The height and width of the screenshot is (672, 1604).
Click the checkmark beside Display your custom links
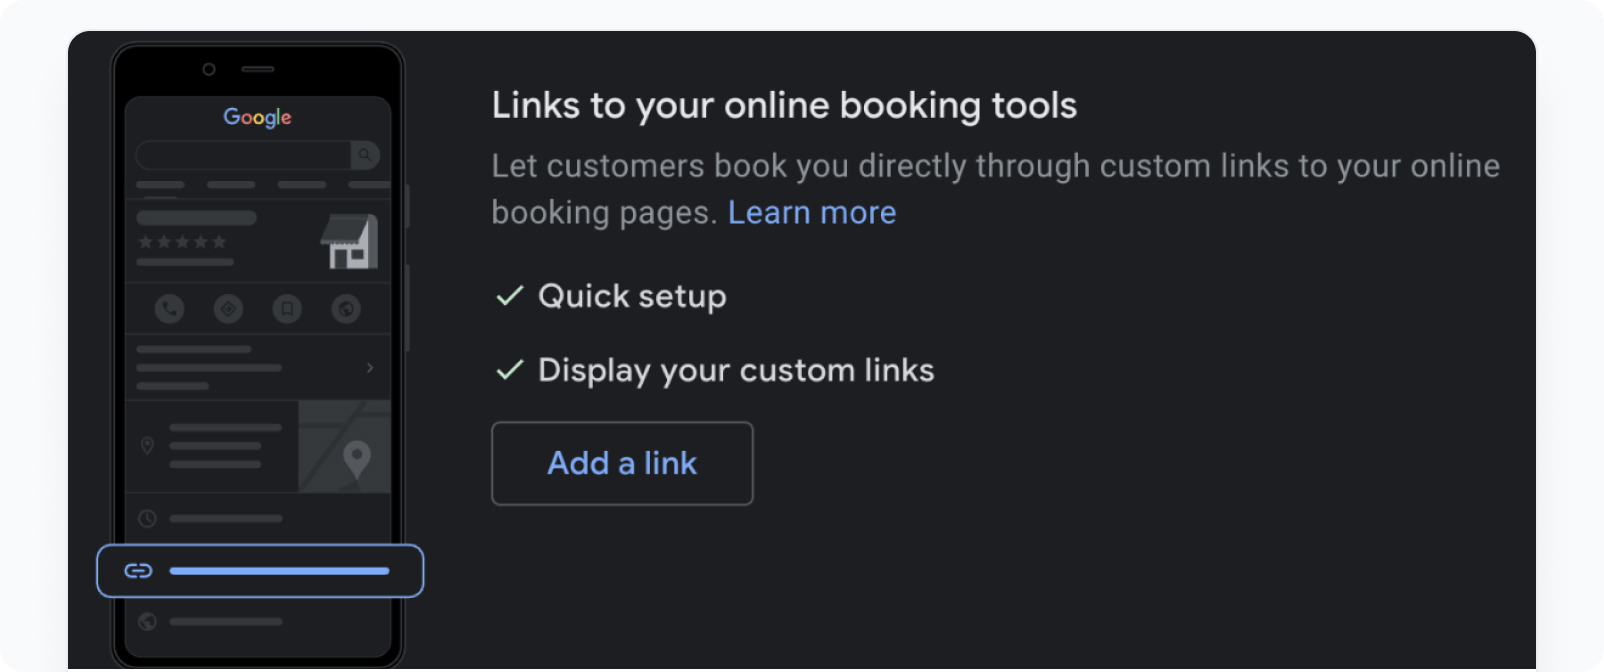[510, 370]
